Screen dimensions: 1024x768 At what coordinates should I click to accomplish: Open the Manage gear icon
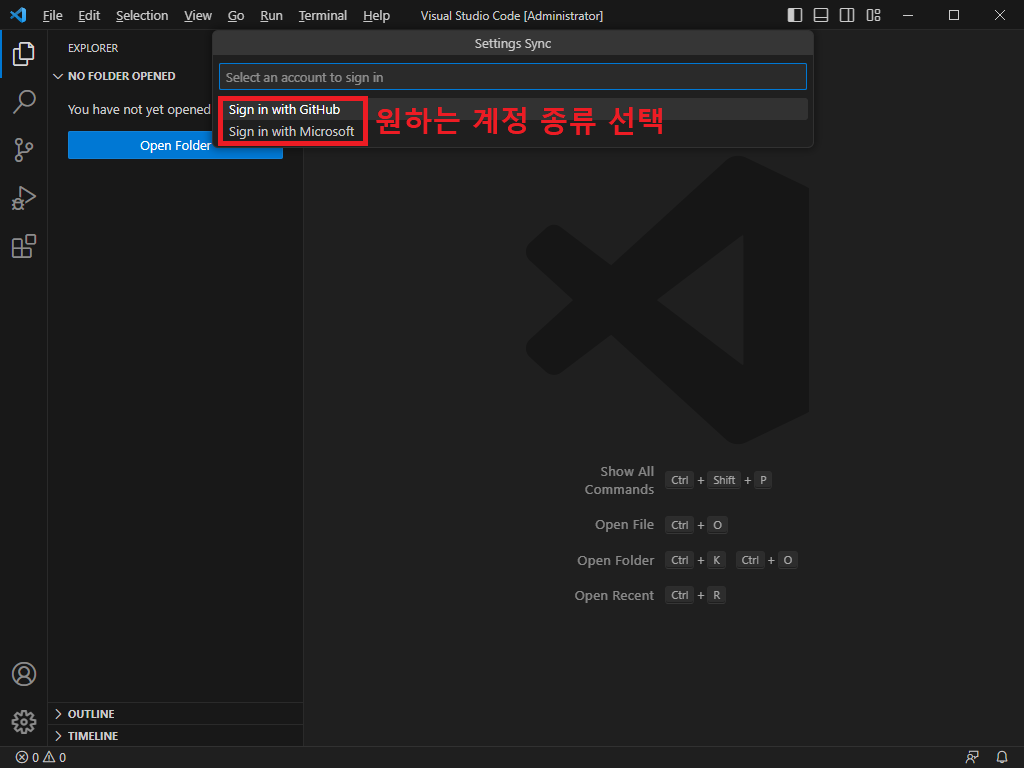pyautogui.click(x=23, y=721)
